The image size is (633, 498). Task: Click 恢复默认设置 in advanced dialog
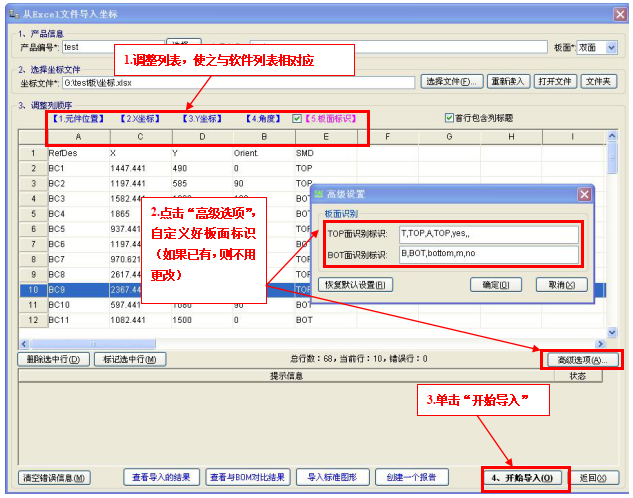pos(358,285)
